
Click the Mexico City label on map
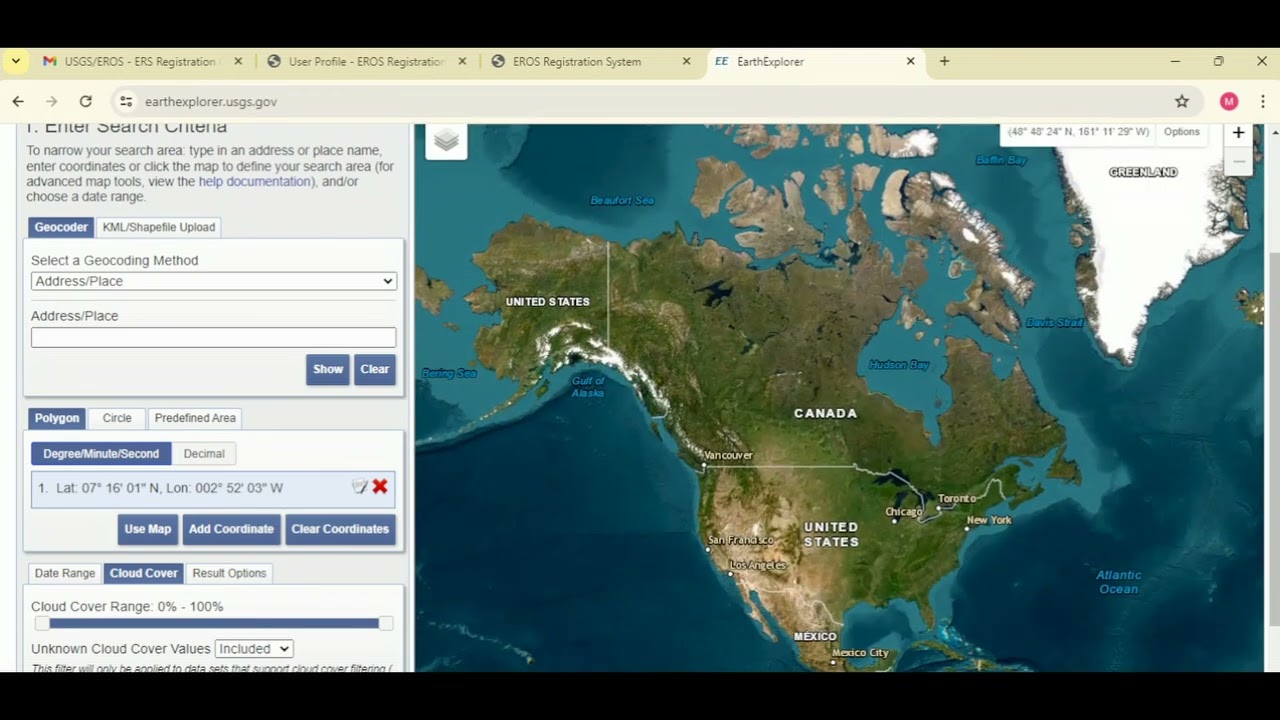pos(860,653)
